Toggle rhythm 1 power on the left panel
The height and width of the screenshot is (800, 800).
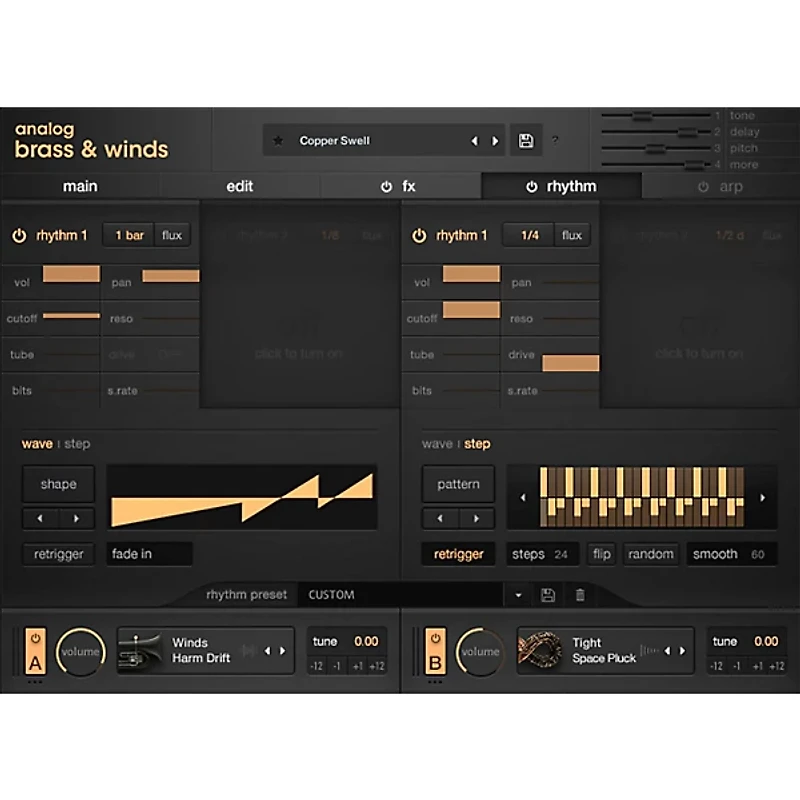pos(20,235)
